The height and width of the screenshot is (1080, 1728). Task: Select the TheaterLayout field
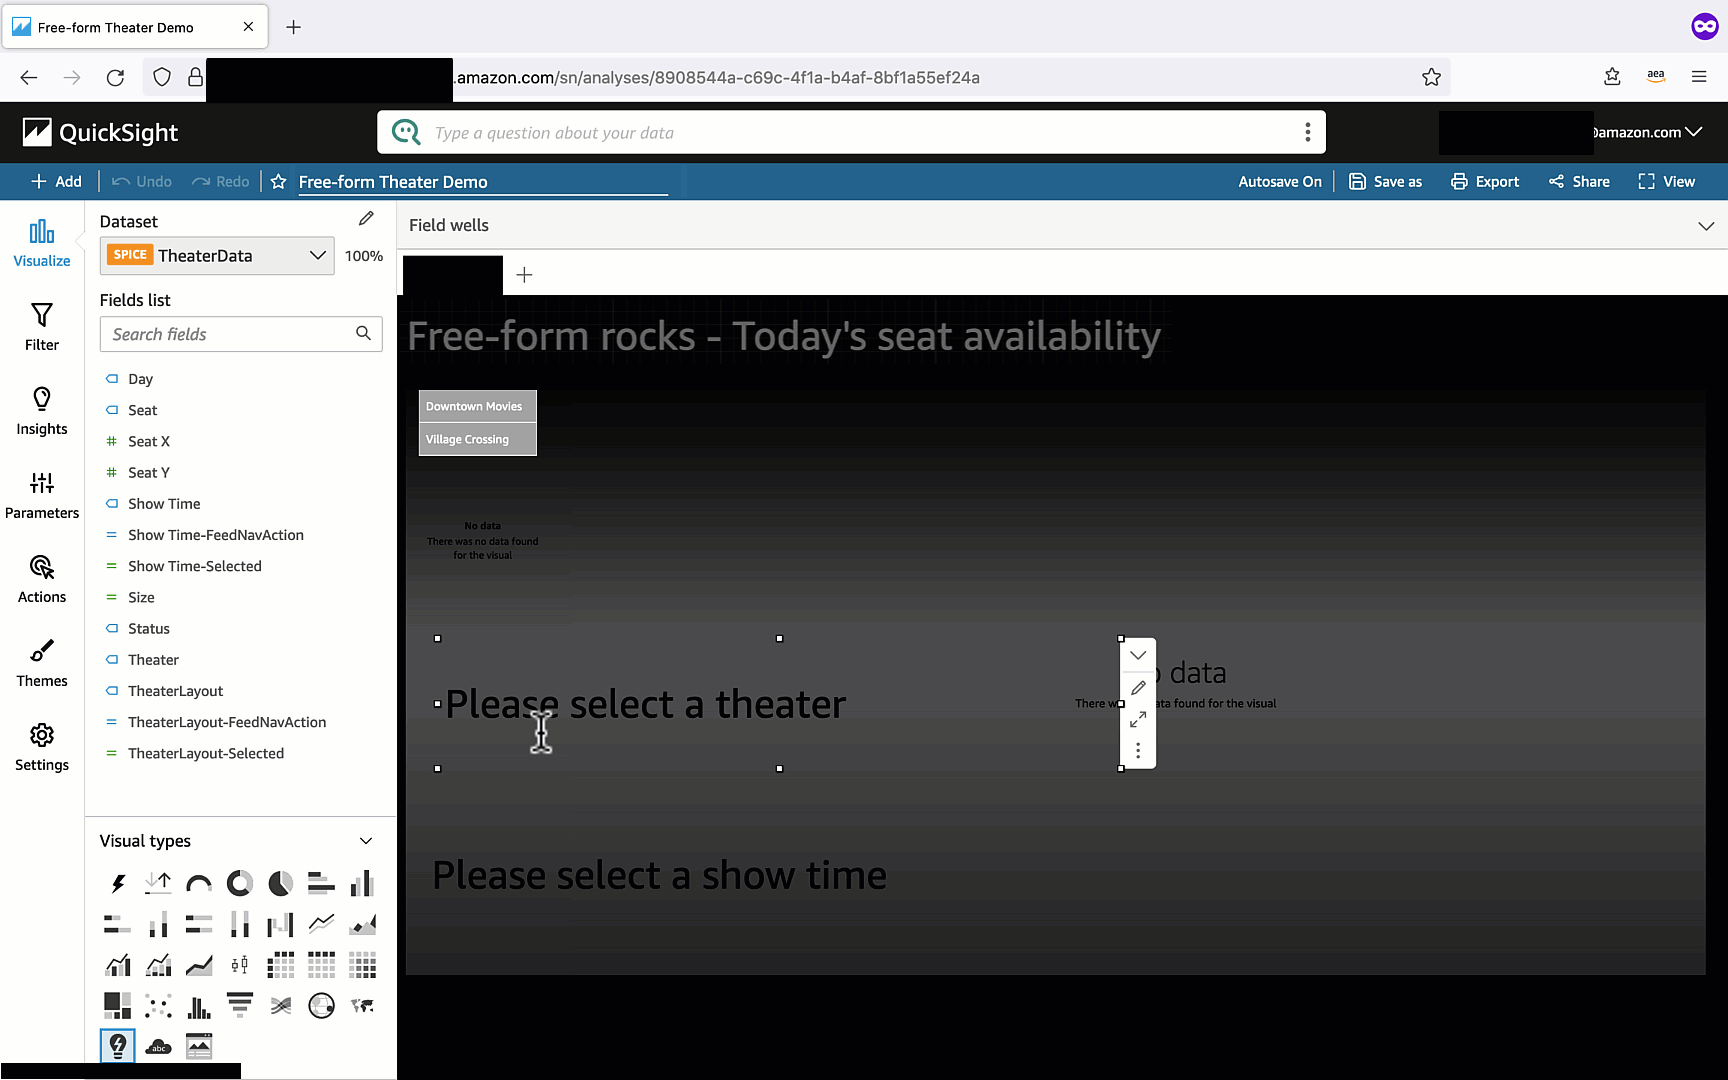[x=175, y=691]
